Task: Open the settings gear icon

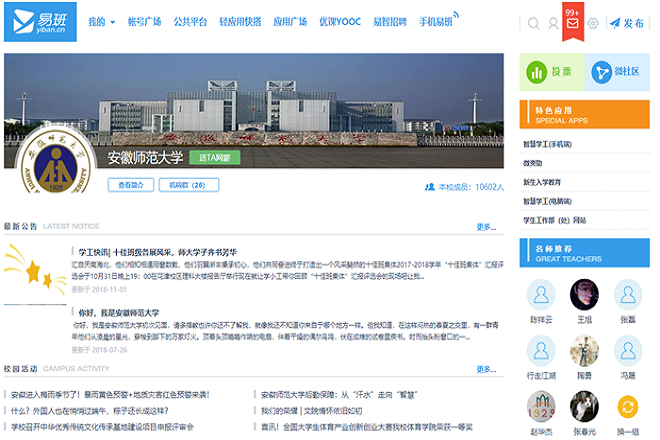Action: [x=593, y=23]
